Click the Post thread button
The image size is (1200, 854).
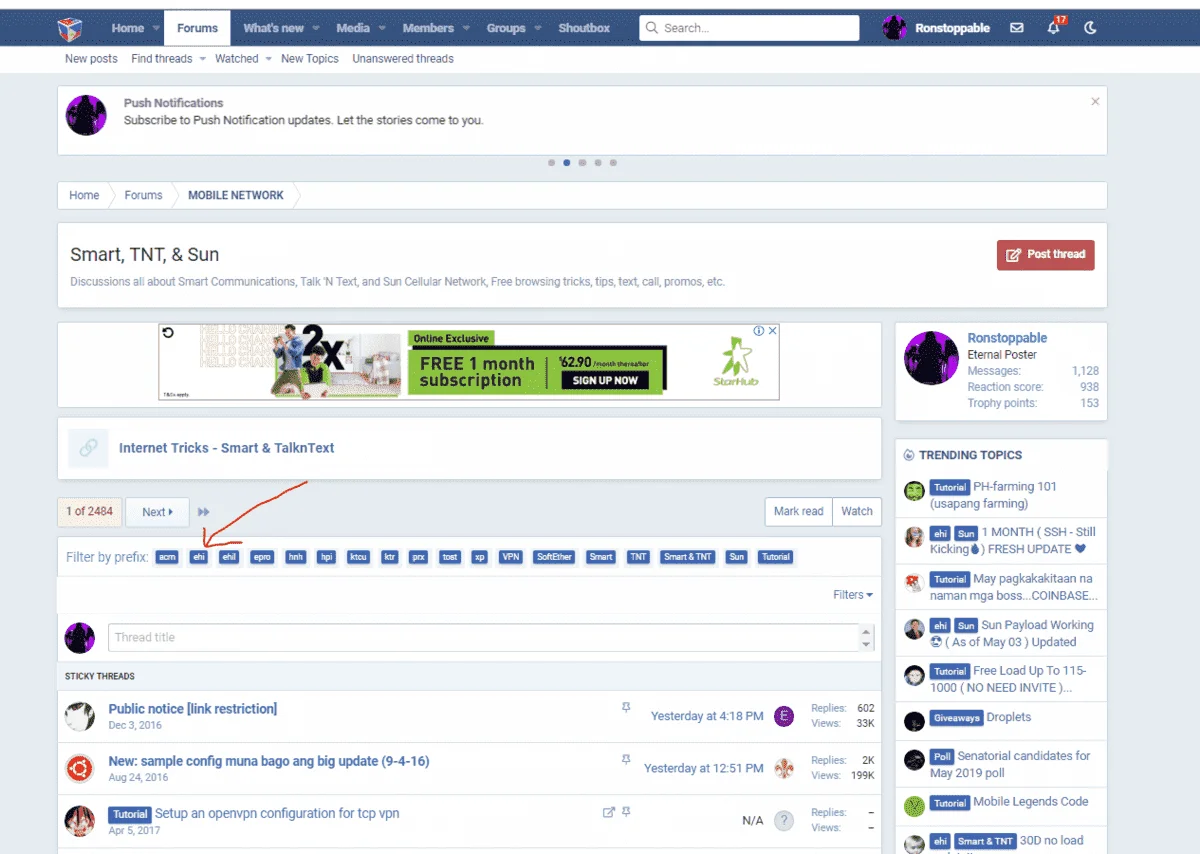pyautogui.click(x=1046, y=254)
